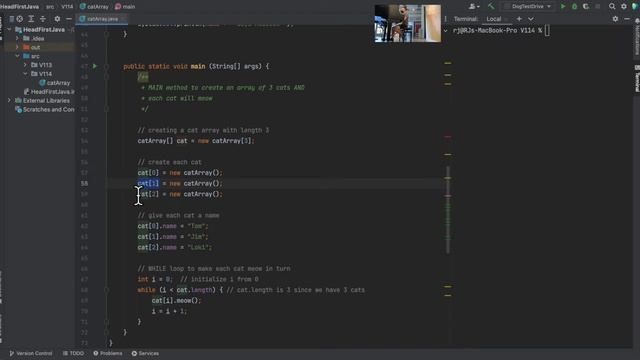Switch to the Local terminal tab
Viewport: 640px width, 360px height.
pos(493,19)
